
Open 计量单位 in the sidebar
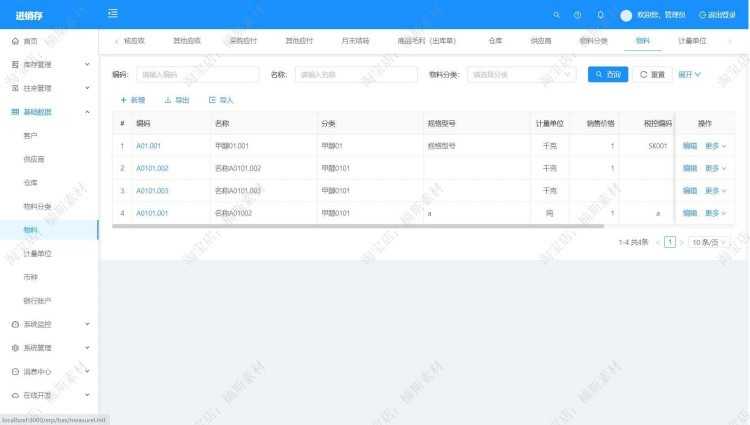(x=37, y=253)
